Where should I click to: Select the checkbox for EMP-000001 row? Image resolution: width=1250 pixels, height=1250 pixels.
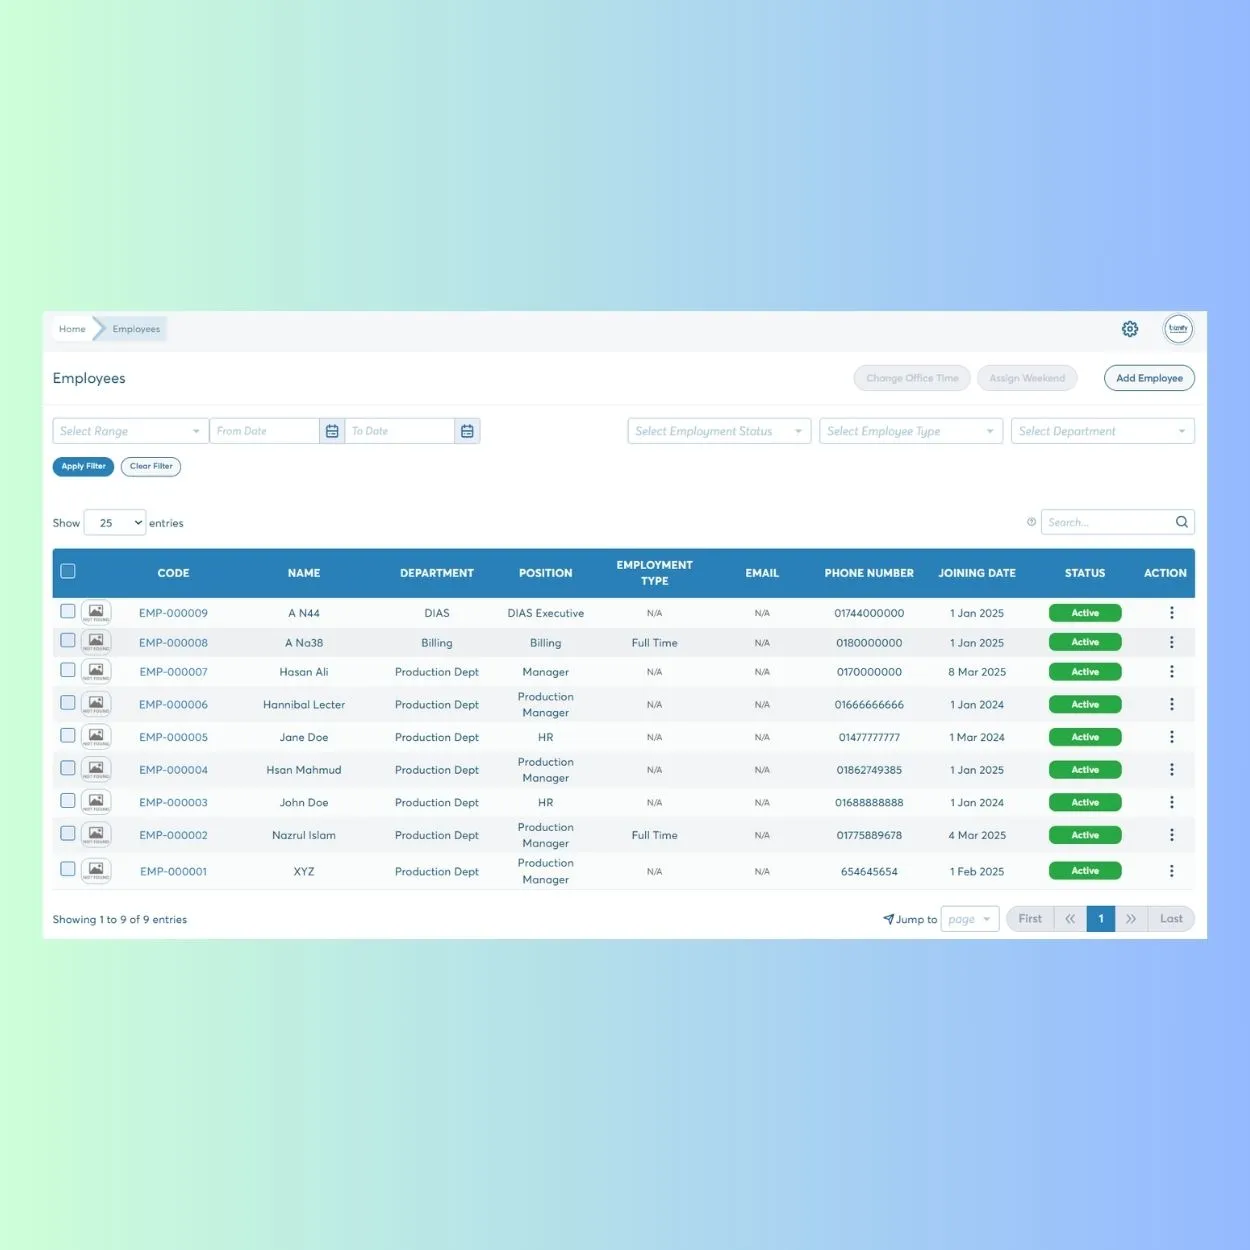click(68, 869)
